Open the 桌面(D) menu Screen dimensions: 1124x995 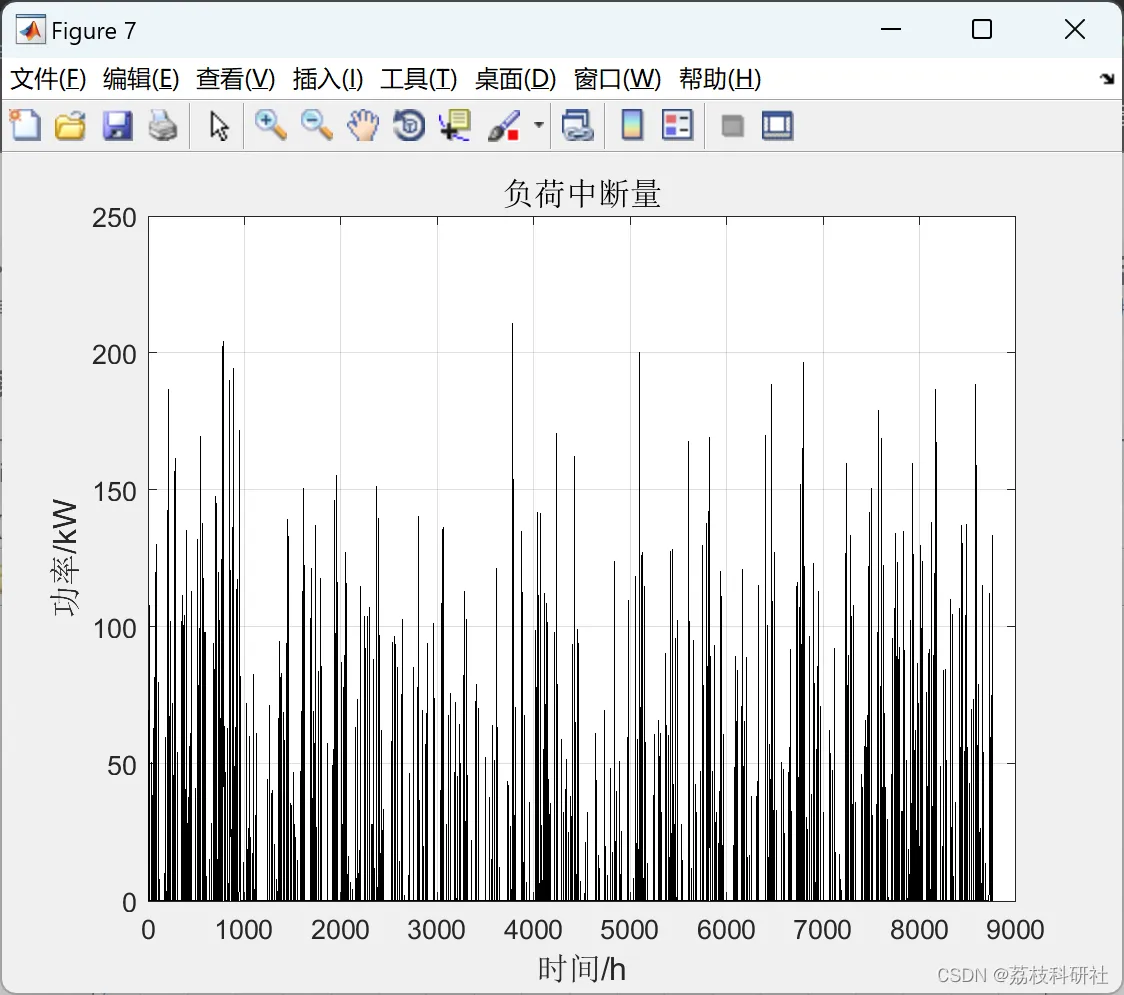tap(515, 79)
